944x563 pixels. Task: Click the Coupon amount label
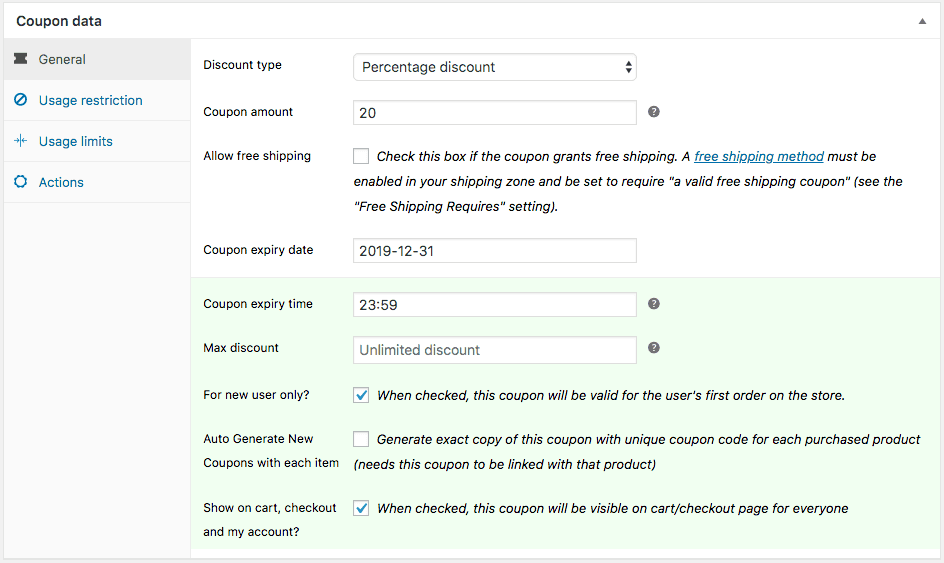point(247,111)
